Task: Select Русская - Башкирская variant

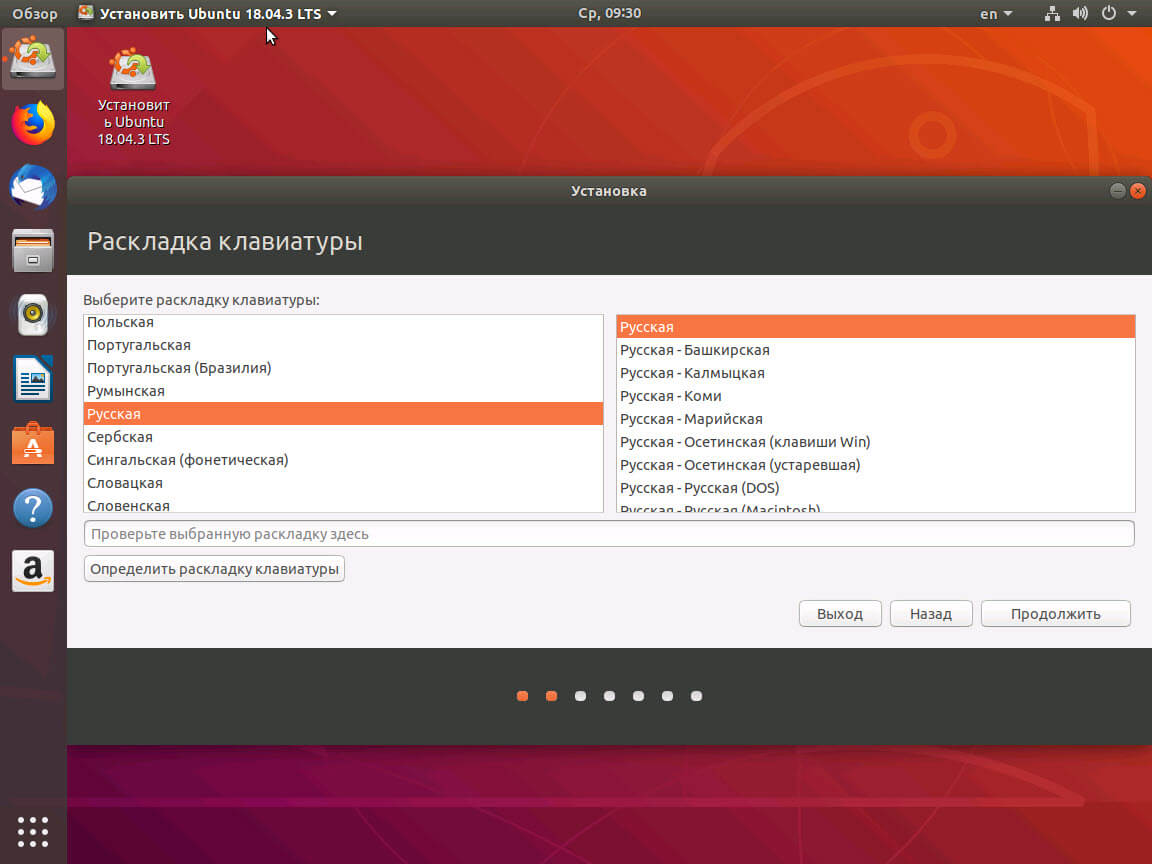Action: 875,350
